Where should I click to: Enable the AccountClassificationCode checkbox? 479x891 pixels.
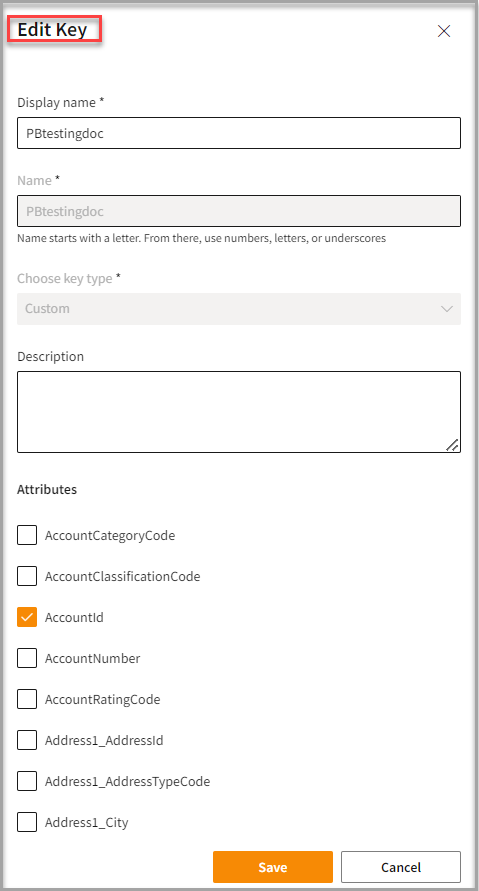pyautogui.click(x=27, y=576)
